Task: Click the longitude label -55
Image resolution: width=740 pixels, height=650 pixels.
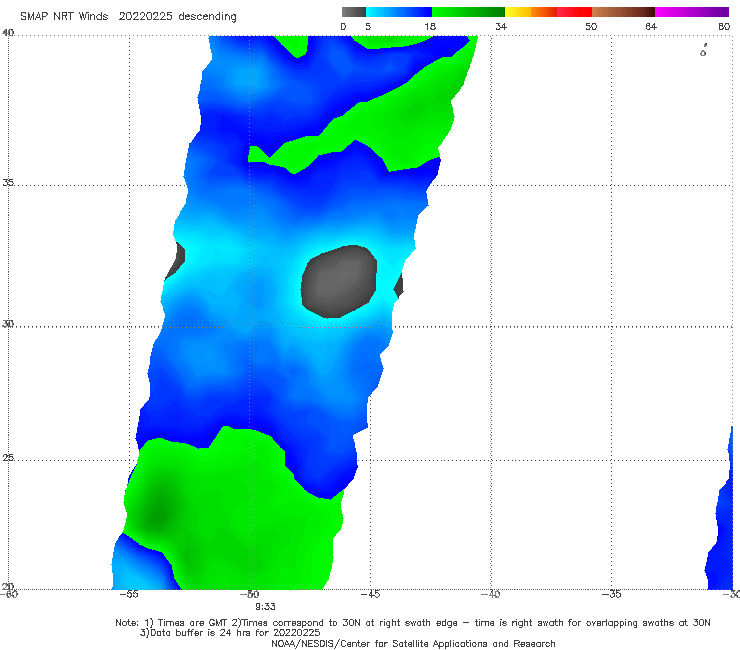Action: pos(129,594)
